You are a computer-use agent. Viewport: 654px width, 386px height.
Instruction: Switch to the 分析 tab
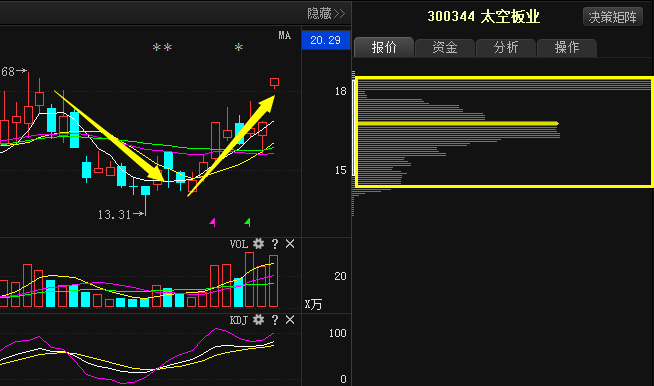[x=506, y=48]
